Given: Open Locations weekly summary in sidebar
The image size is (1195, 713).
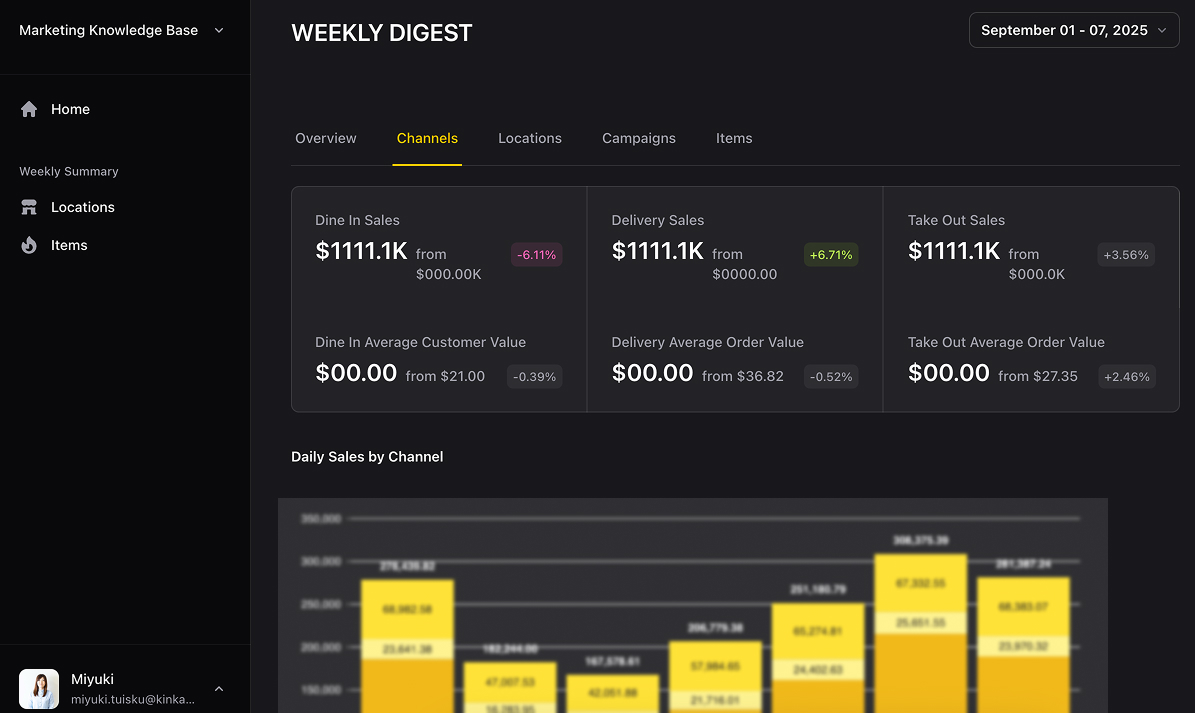Looking at the screenshot, I should (82, 207).
